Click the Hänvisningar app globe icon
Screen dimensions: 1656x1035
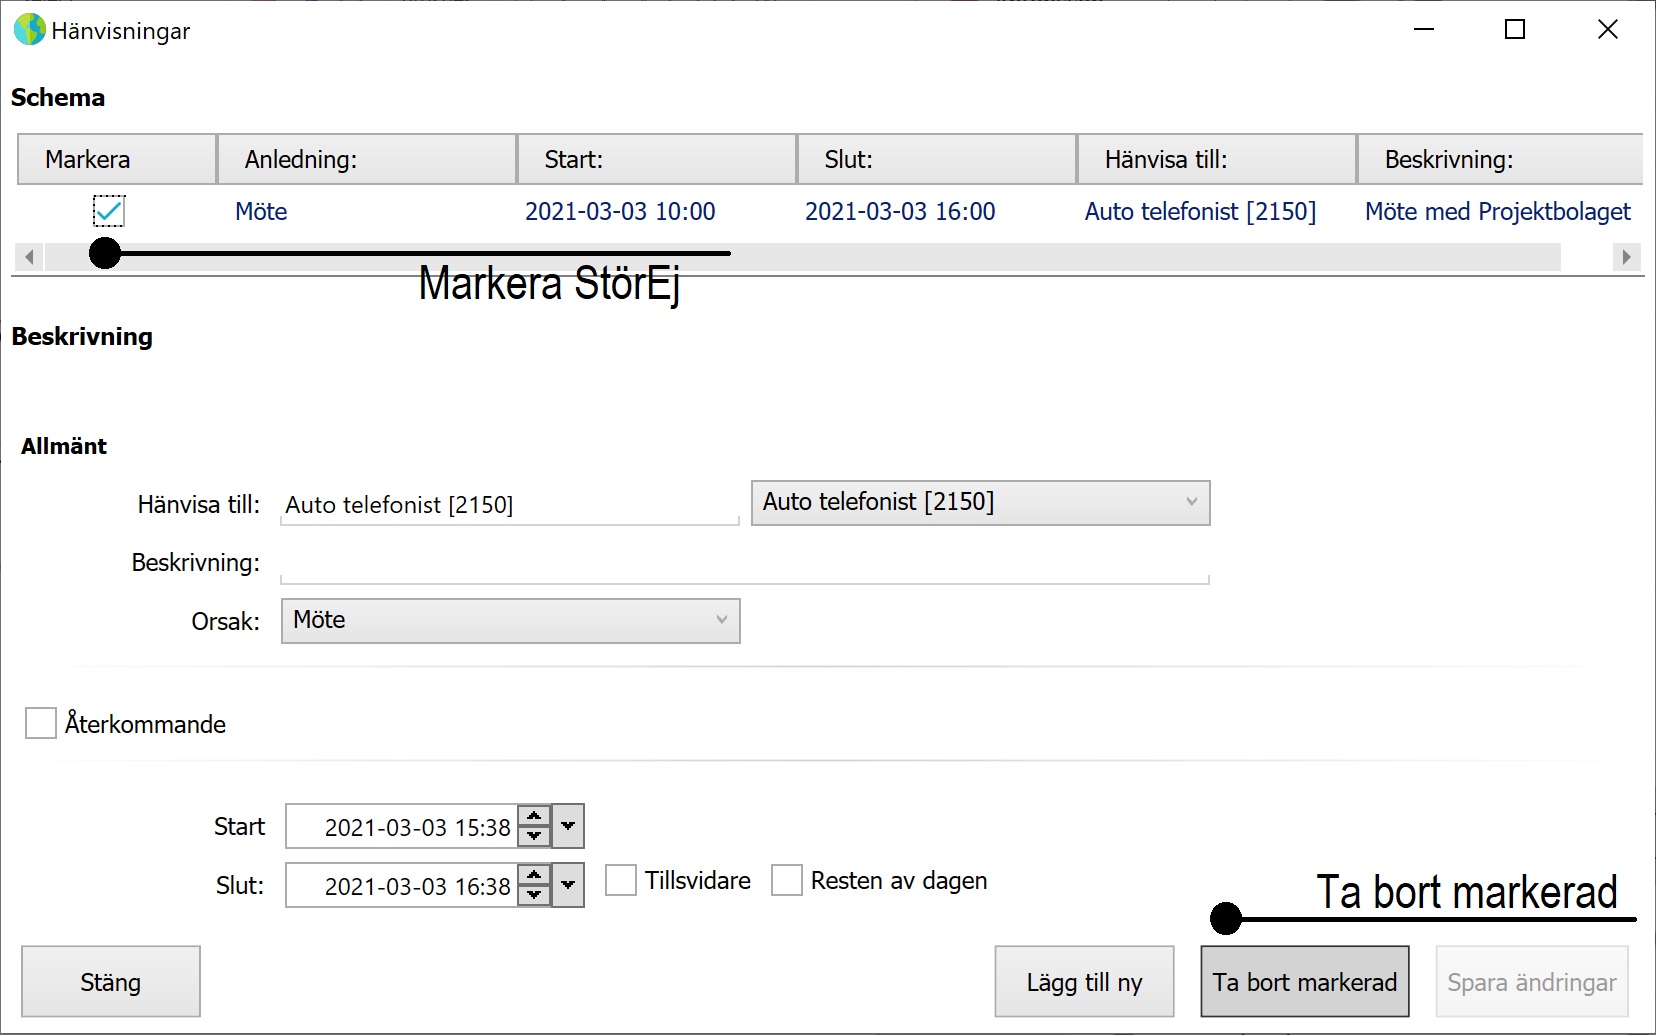tap(29, 30)
